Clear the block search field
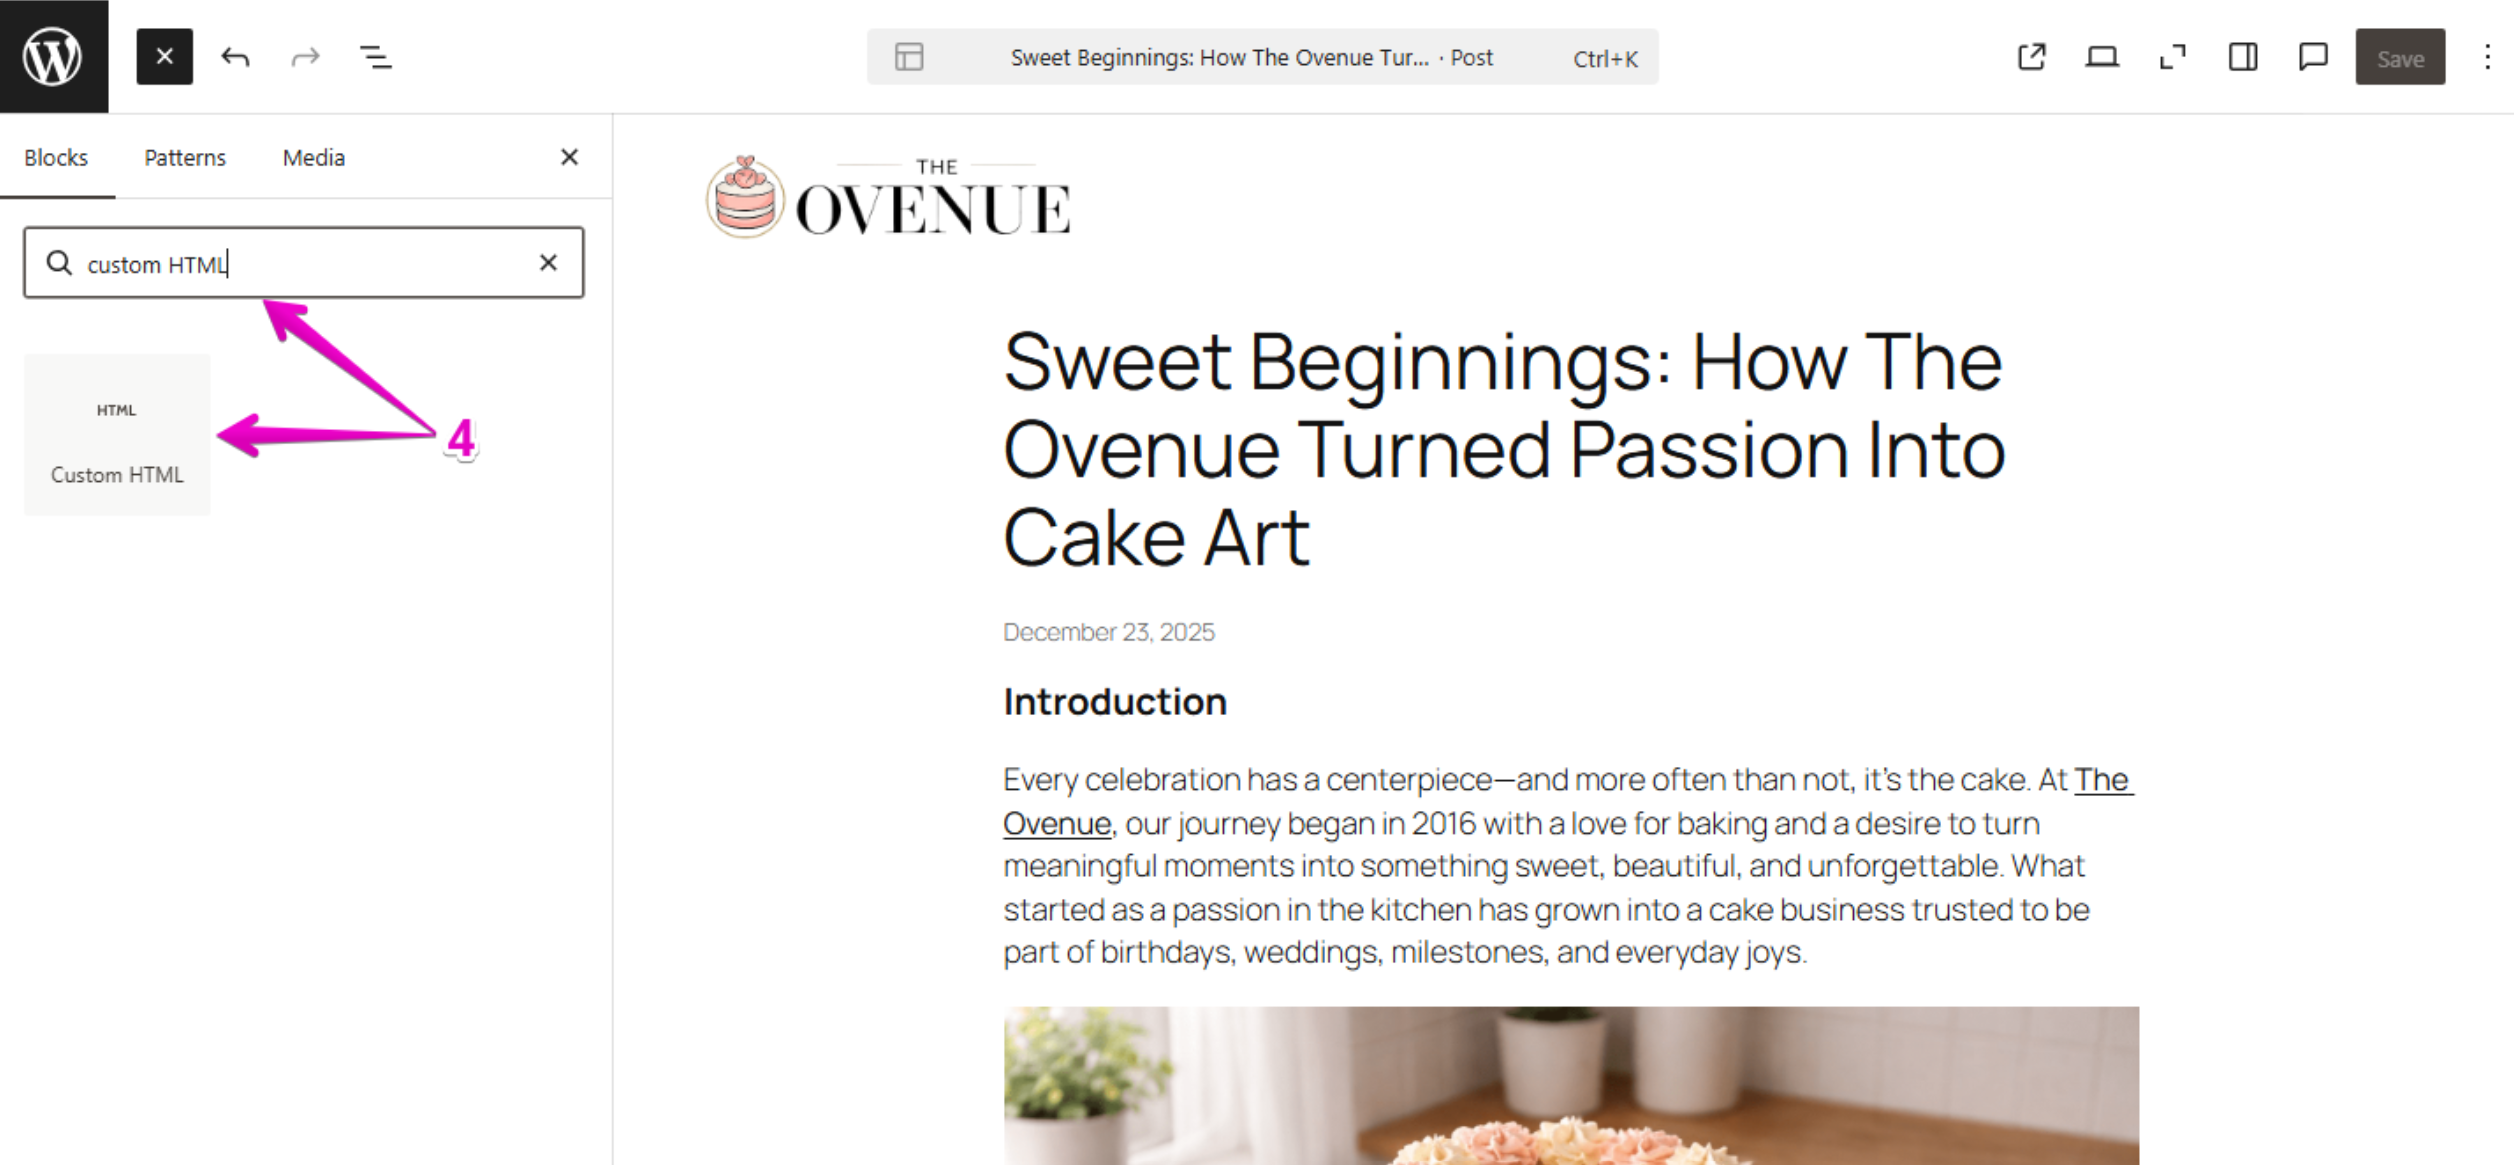 548,263
